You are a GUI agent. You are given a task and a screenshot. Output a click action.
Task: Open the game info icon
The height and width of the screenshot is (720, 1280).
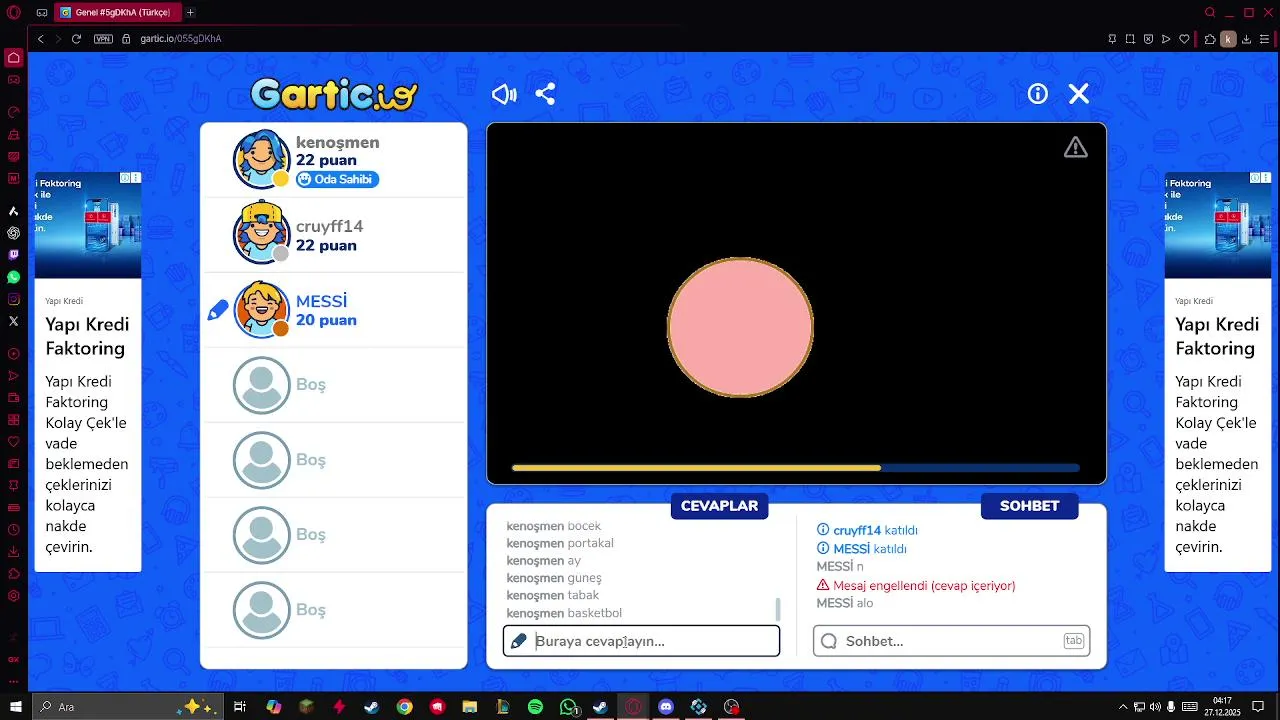1038,94
